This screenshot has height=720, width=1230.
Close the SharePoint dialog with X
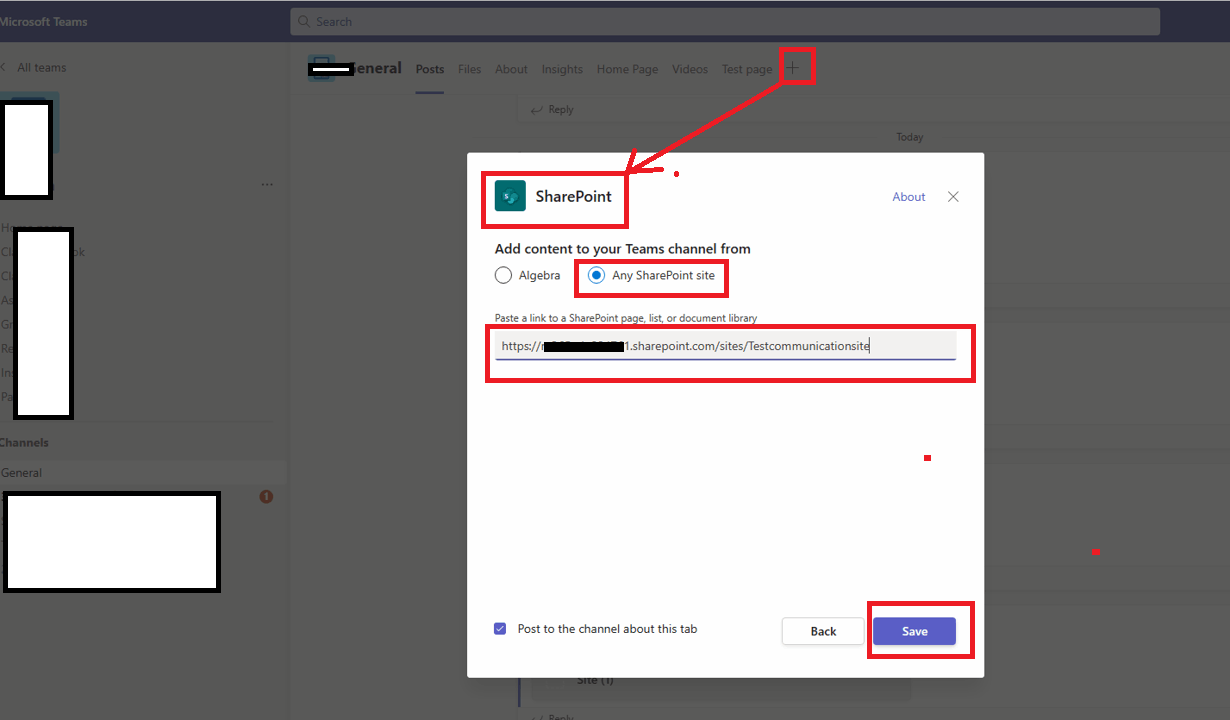coord(953,197)
